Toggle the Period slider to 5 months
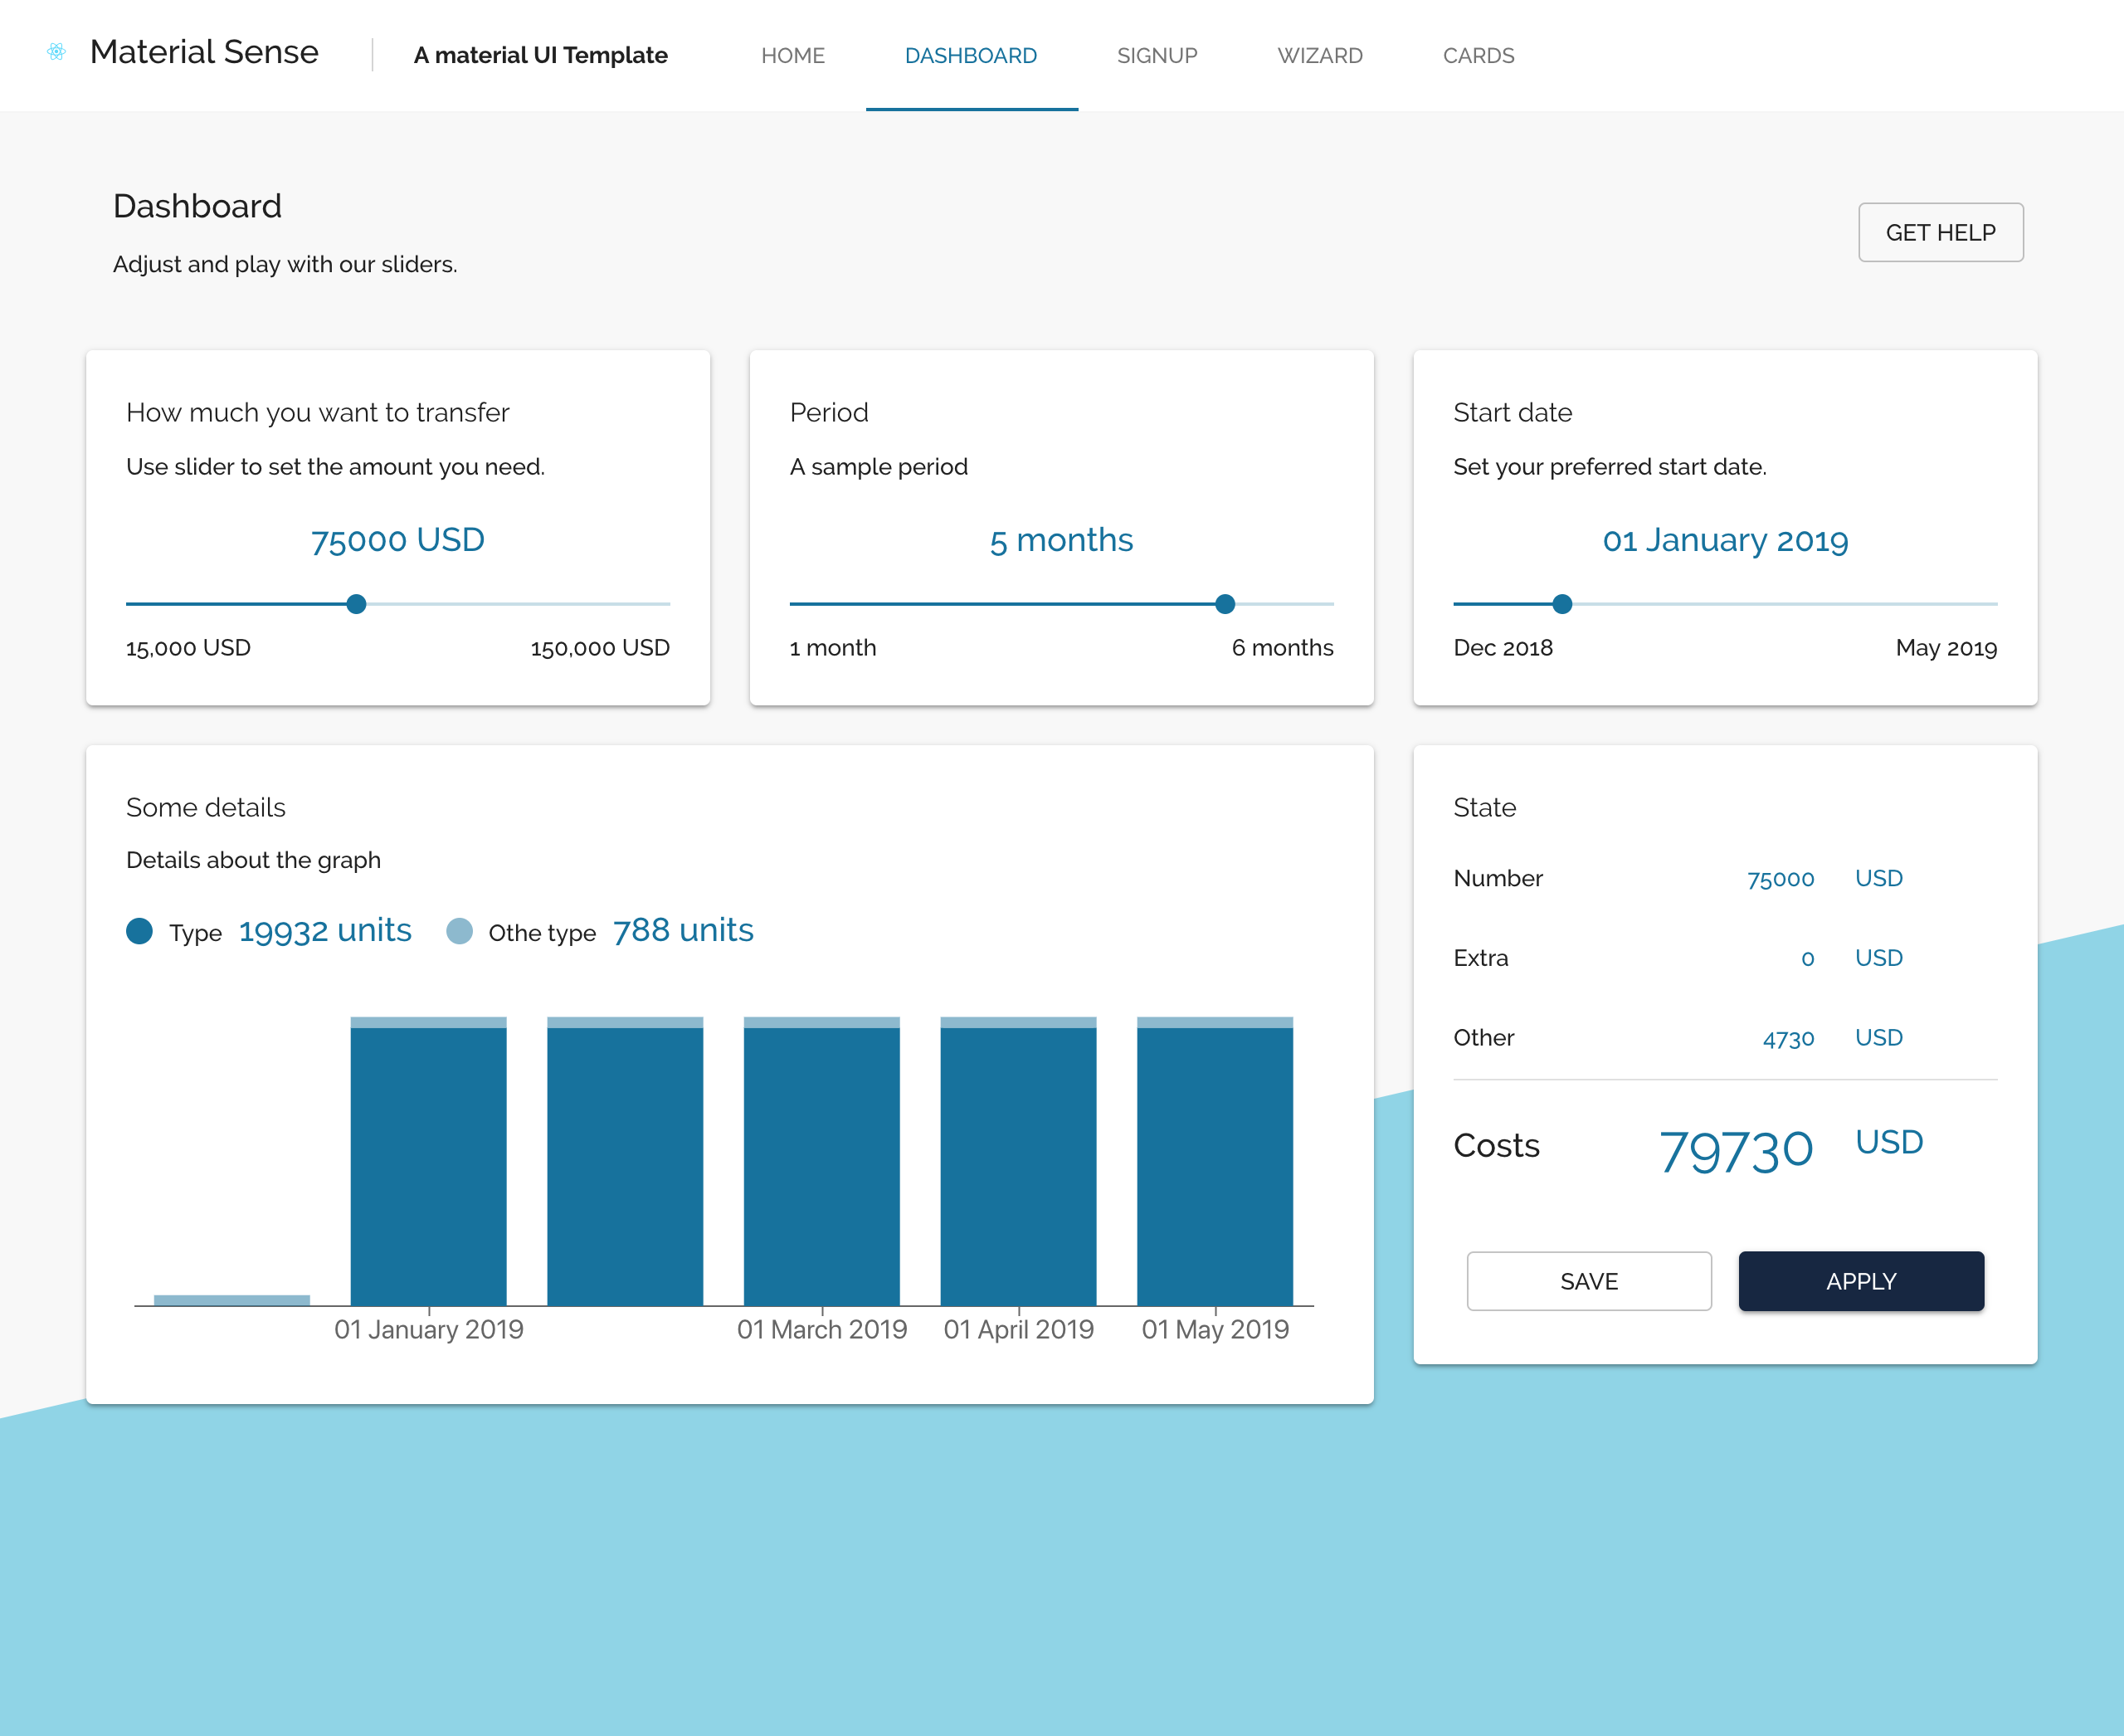 click(x=1225, y=605)
